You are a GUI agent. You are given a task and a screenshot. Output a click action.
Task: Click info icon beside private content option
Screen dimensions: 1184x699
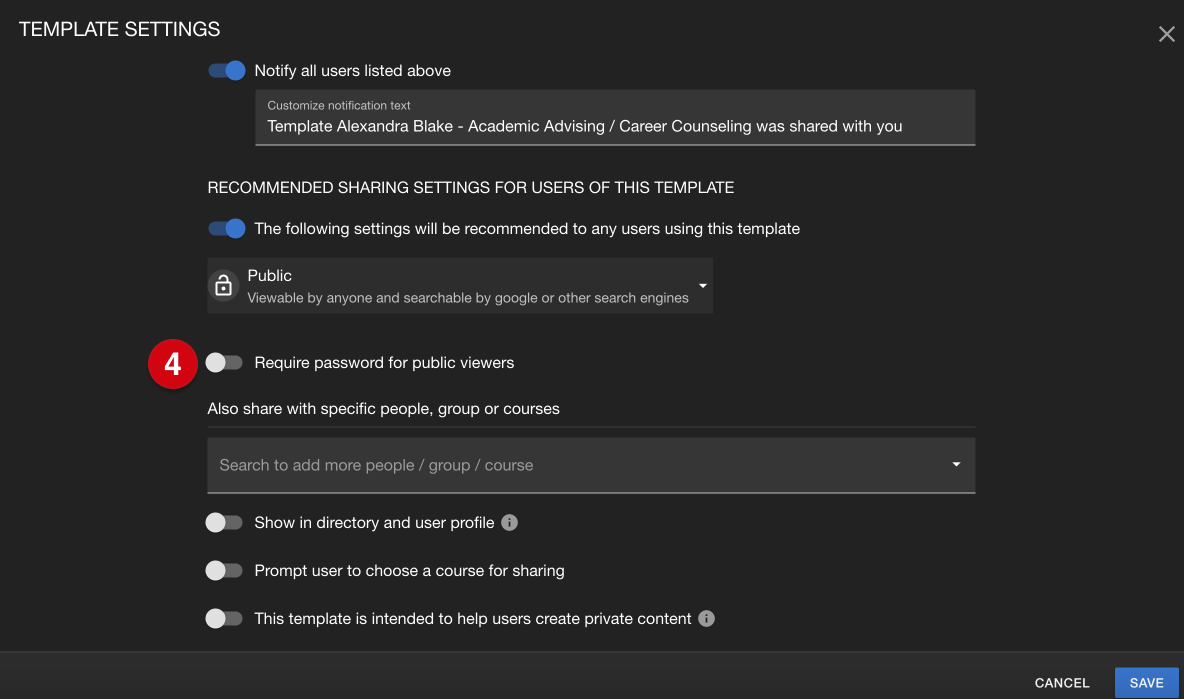coord(706,618)
